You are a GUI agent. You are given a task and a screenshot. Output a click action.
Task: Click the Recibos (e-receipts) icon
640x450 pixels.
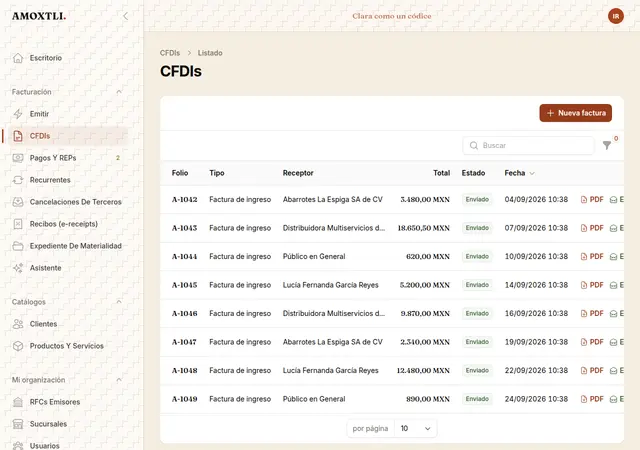[x=18, y=224]
